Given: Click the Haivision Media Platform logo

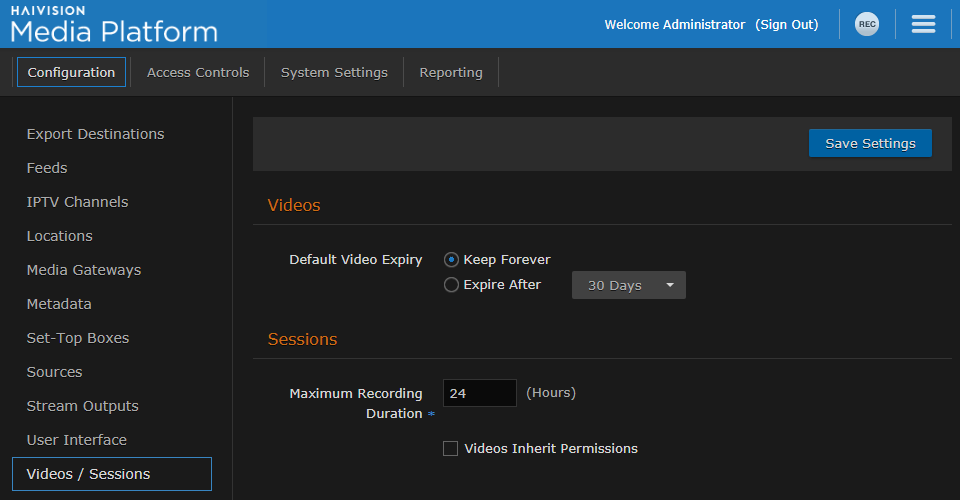Looking at the screenshot, I should [113, 24].
